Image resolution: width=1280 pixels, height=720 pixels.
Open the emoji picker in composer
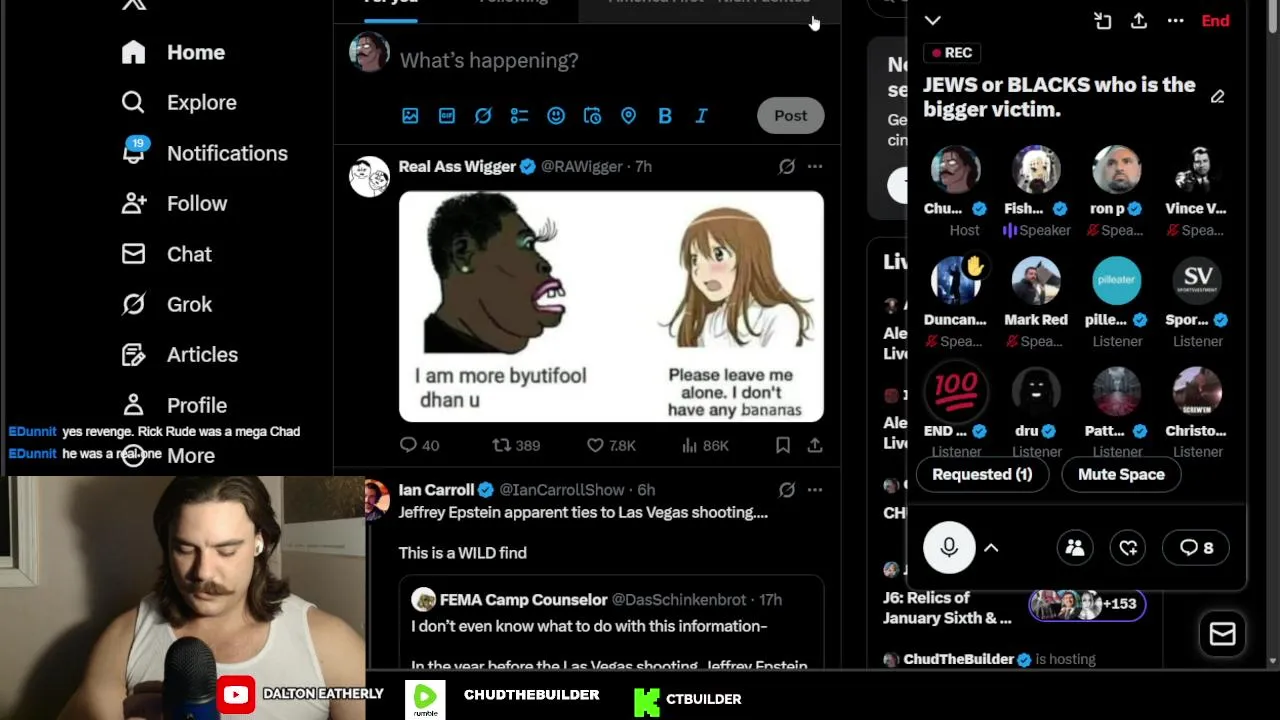coord(556,116)
